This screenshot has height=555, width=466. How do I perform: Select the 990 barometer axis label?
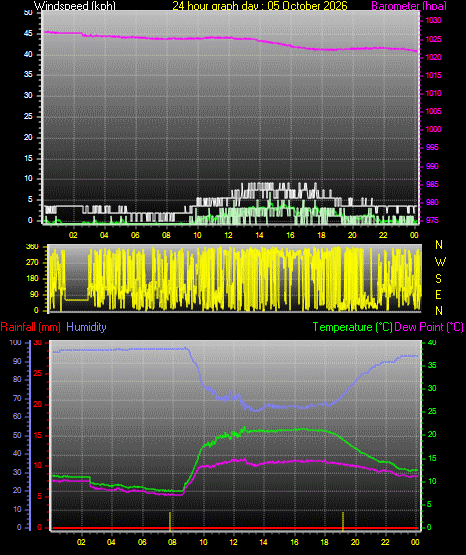(432, 166)
